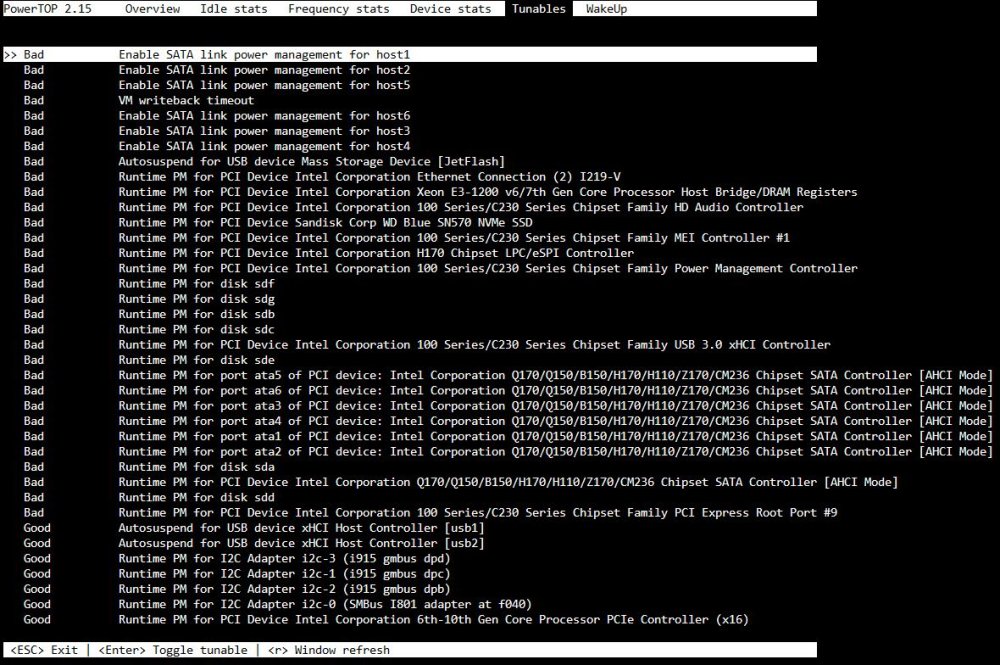The image size is (1000, 665).
Task: Select SATA link power management for host1
Action: (409, 55)
